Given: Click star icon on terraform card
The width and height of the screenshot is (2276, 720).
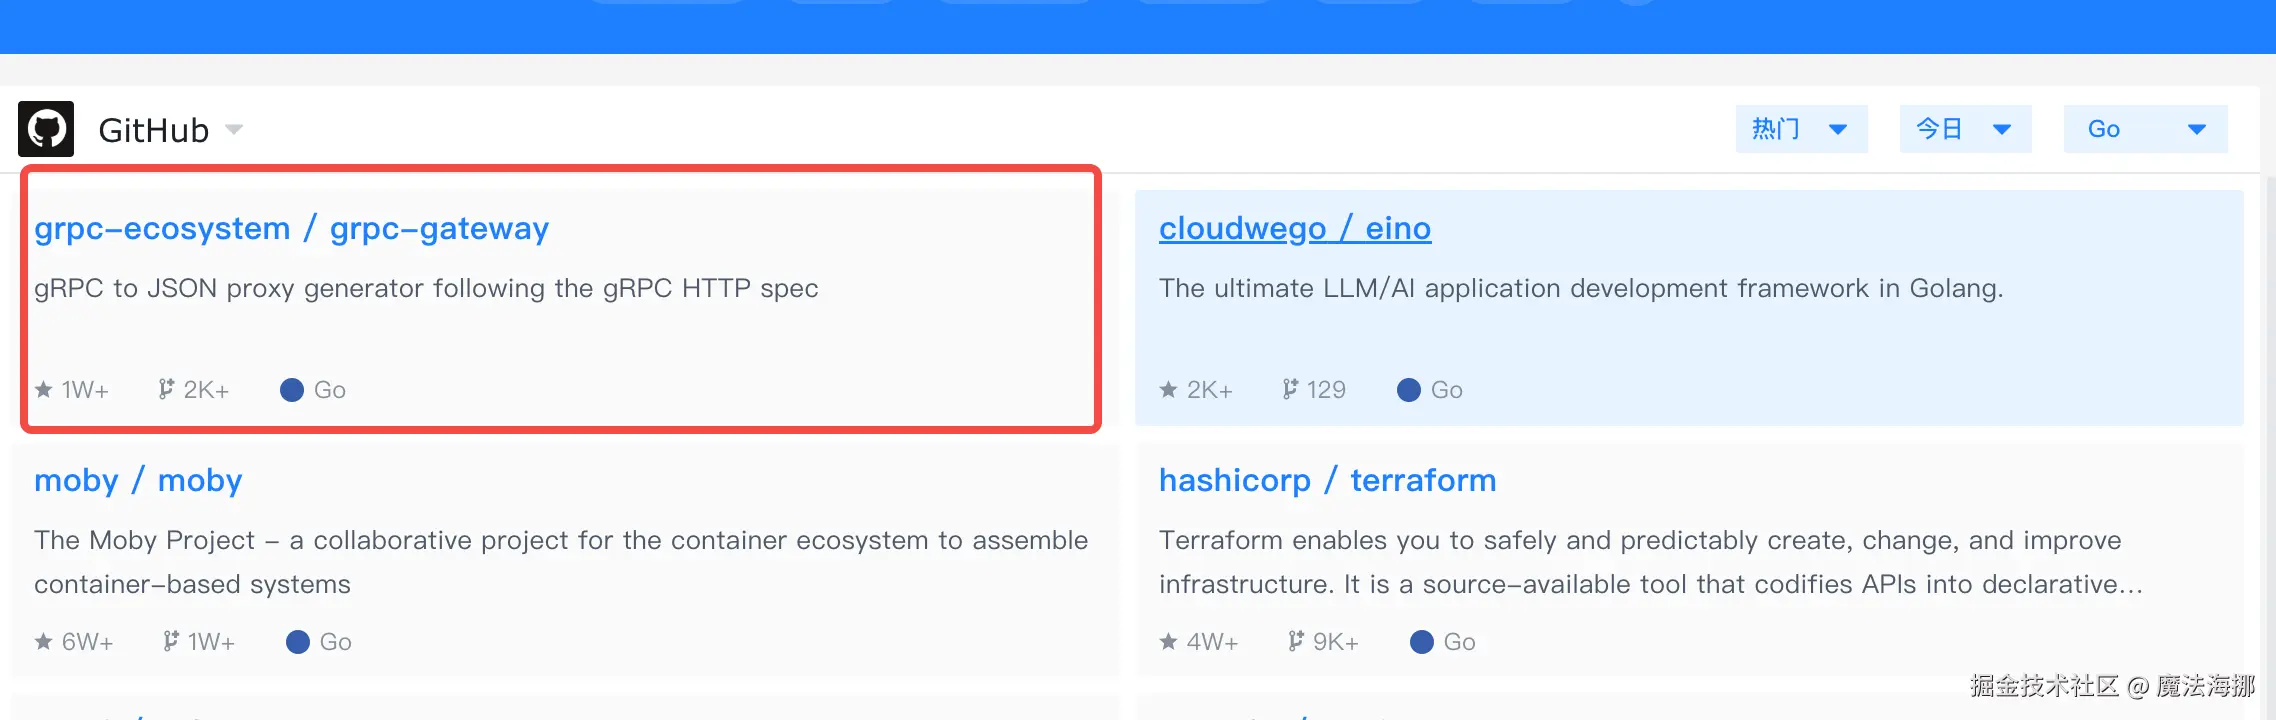Looking at the screenshot, I should (x=1168, y=642).
